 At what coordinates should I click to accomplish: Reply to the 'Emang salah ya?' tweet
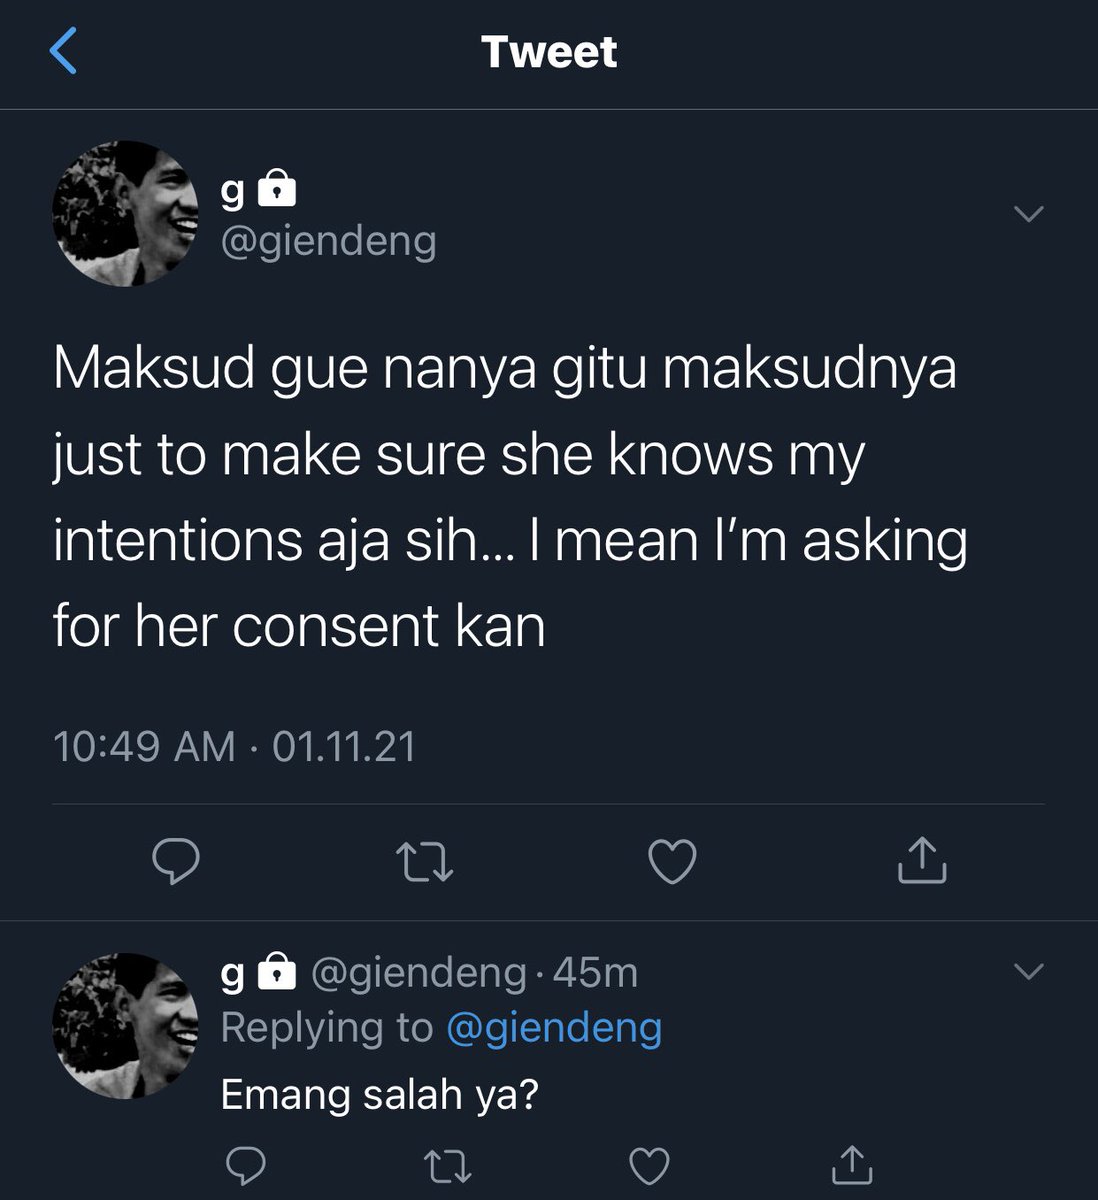(245, 1166)
